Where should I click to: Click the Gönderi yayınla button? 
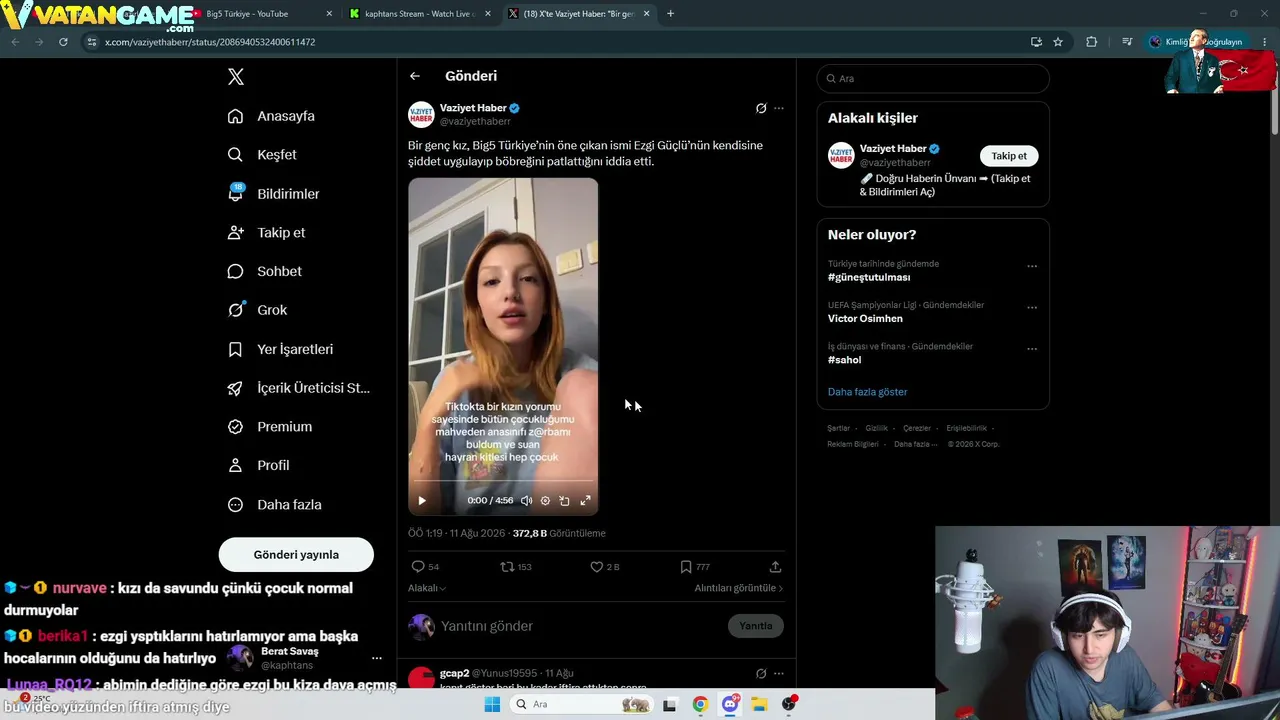coord(296,555)
